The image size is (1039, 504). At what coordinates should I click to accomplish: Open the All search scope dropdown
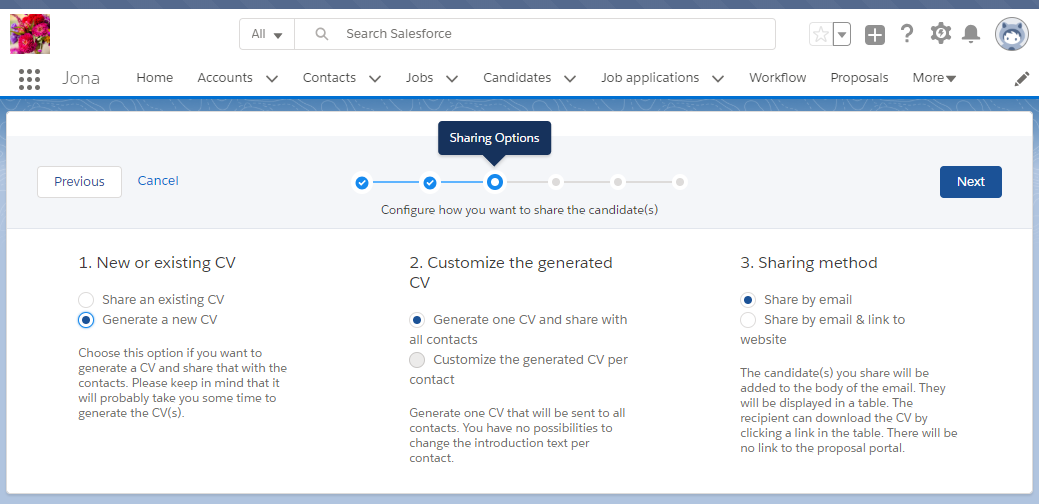pyautogui.click(x=267, y=34)
